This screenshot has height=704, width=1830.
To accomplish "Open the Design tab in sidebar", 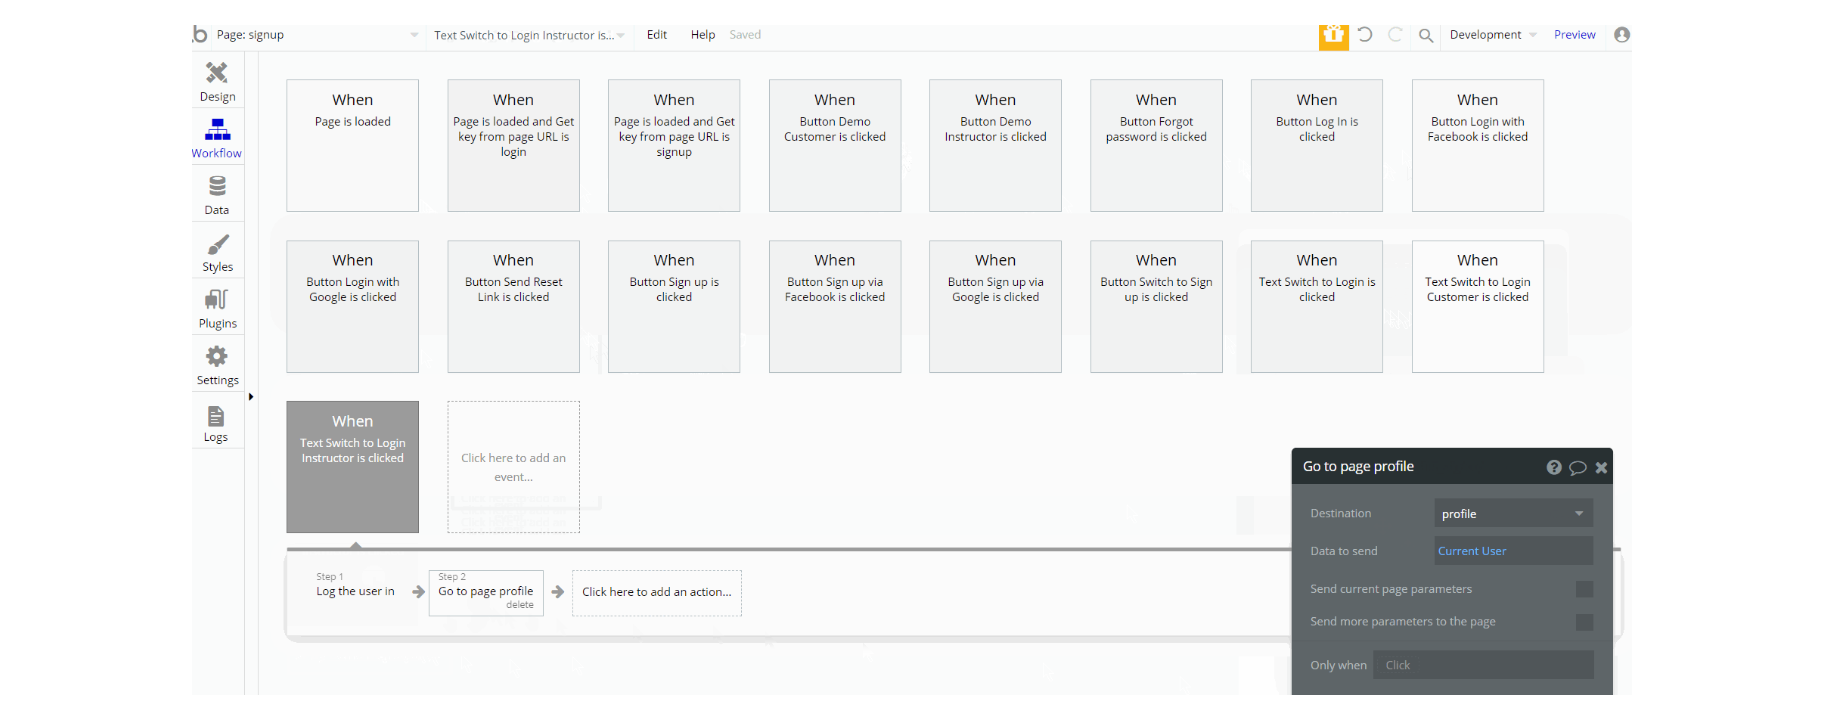I will (x=217, y=81).
